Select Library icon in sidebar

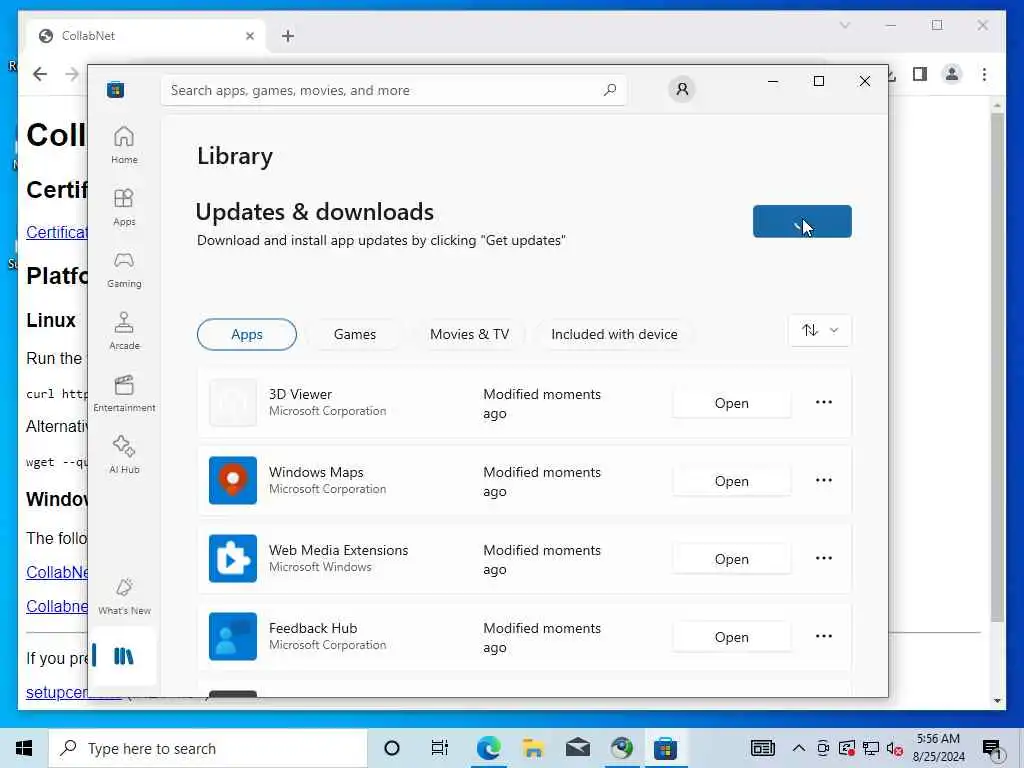[x=123, y=656]
